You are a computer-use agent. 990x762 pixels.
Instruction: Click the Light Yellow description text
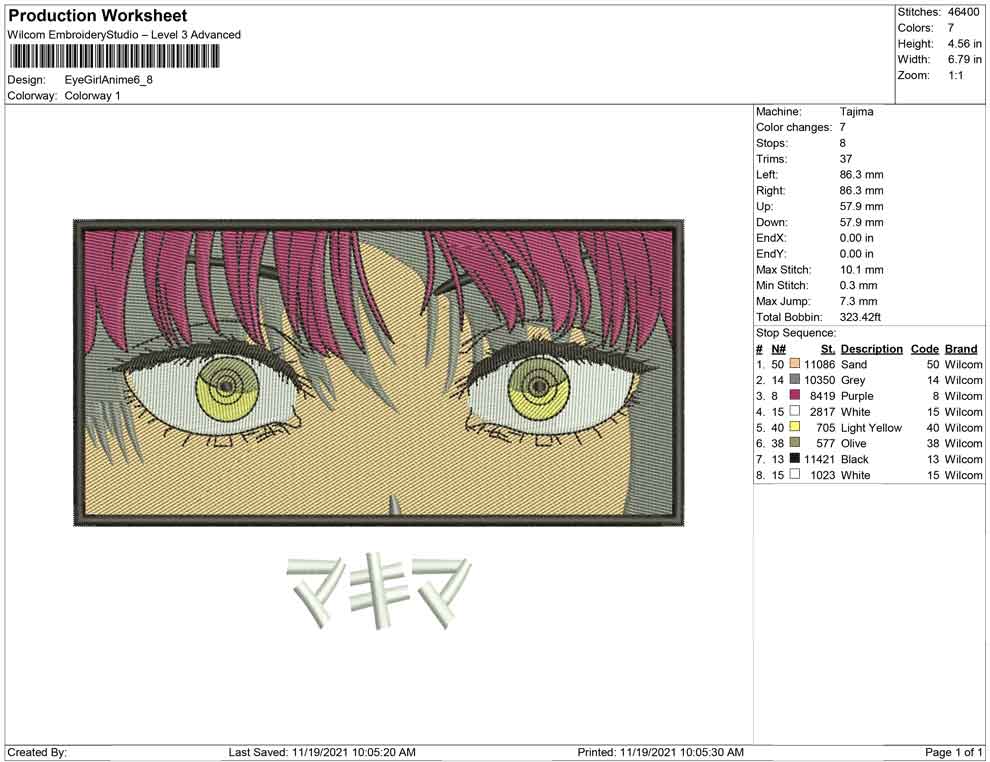click(x=871, y=427)
